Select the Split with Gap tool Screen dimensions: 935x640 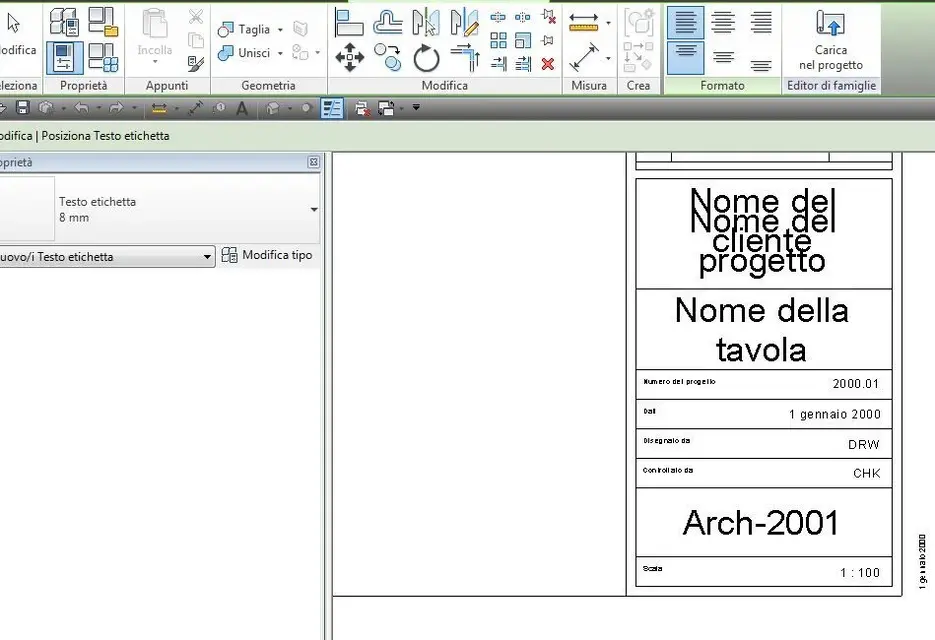coord(522,17)
